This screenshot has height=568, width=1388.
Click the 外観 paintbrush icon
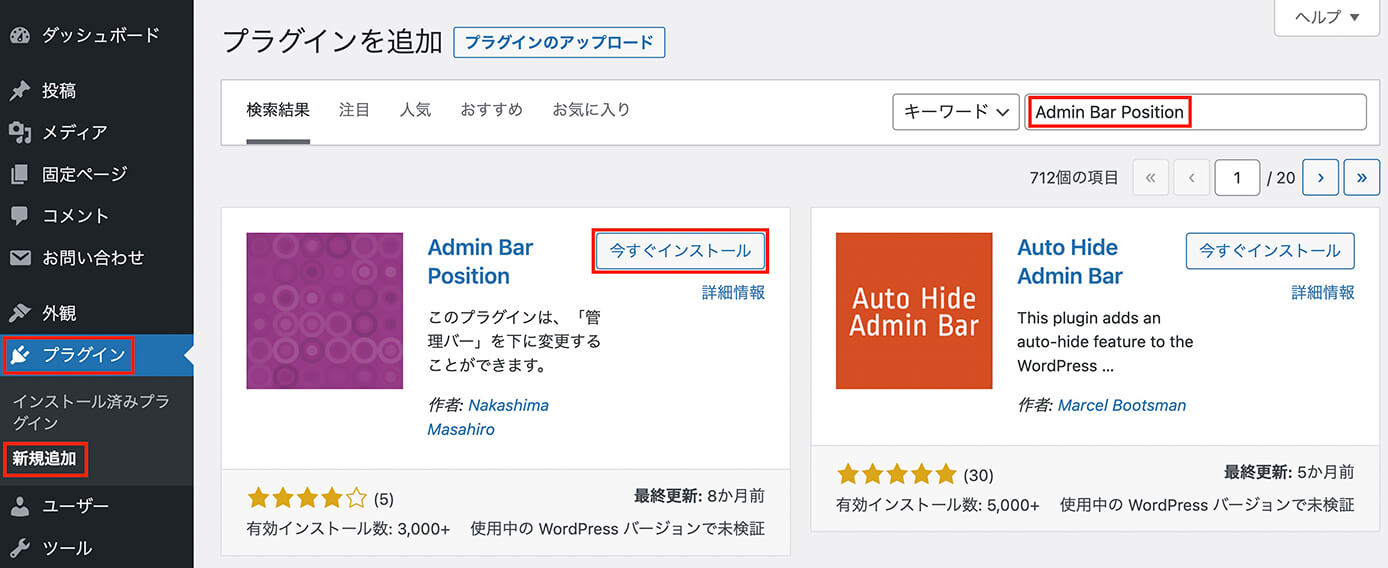[20, 313]
